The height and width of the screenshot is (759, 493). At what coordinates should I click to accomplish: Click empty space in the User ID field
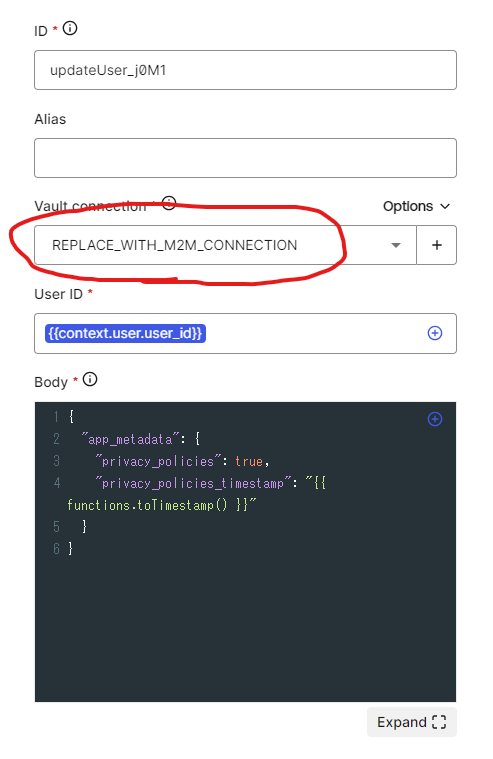(315, 333)
